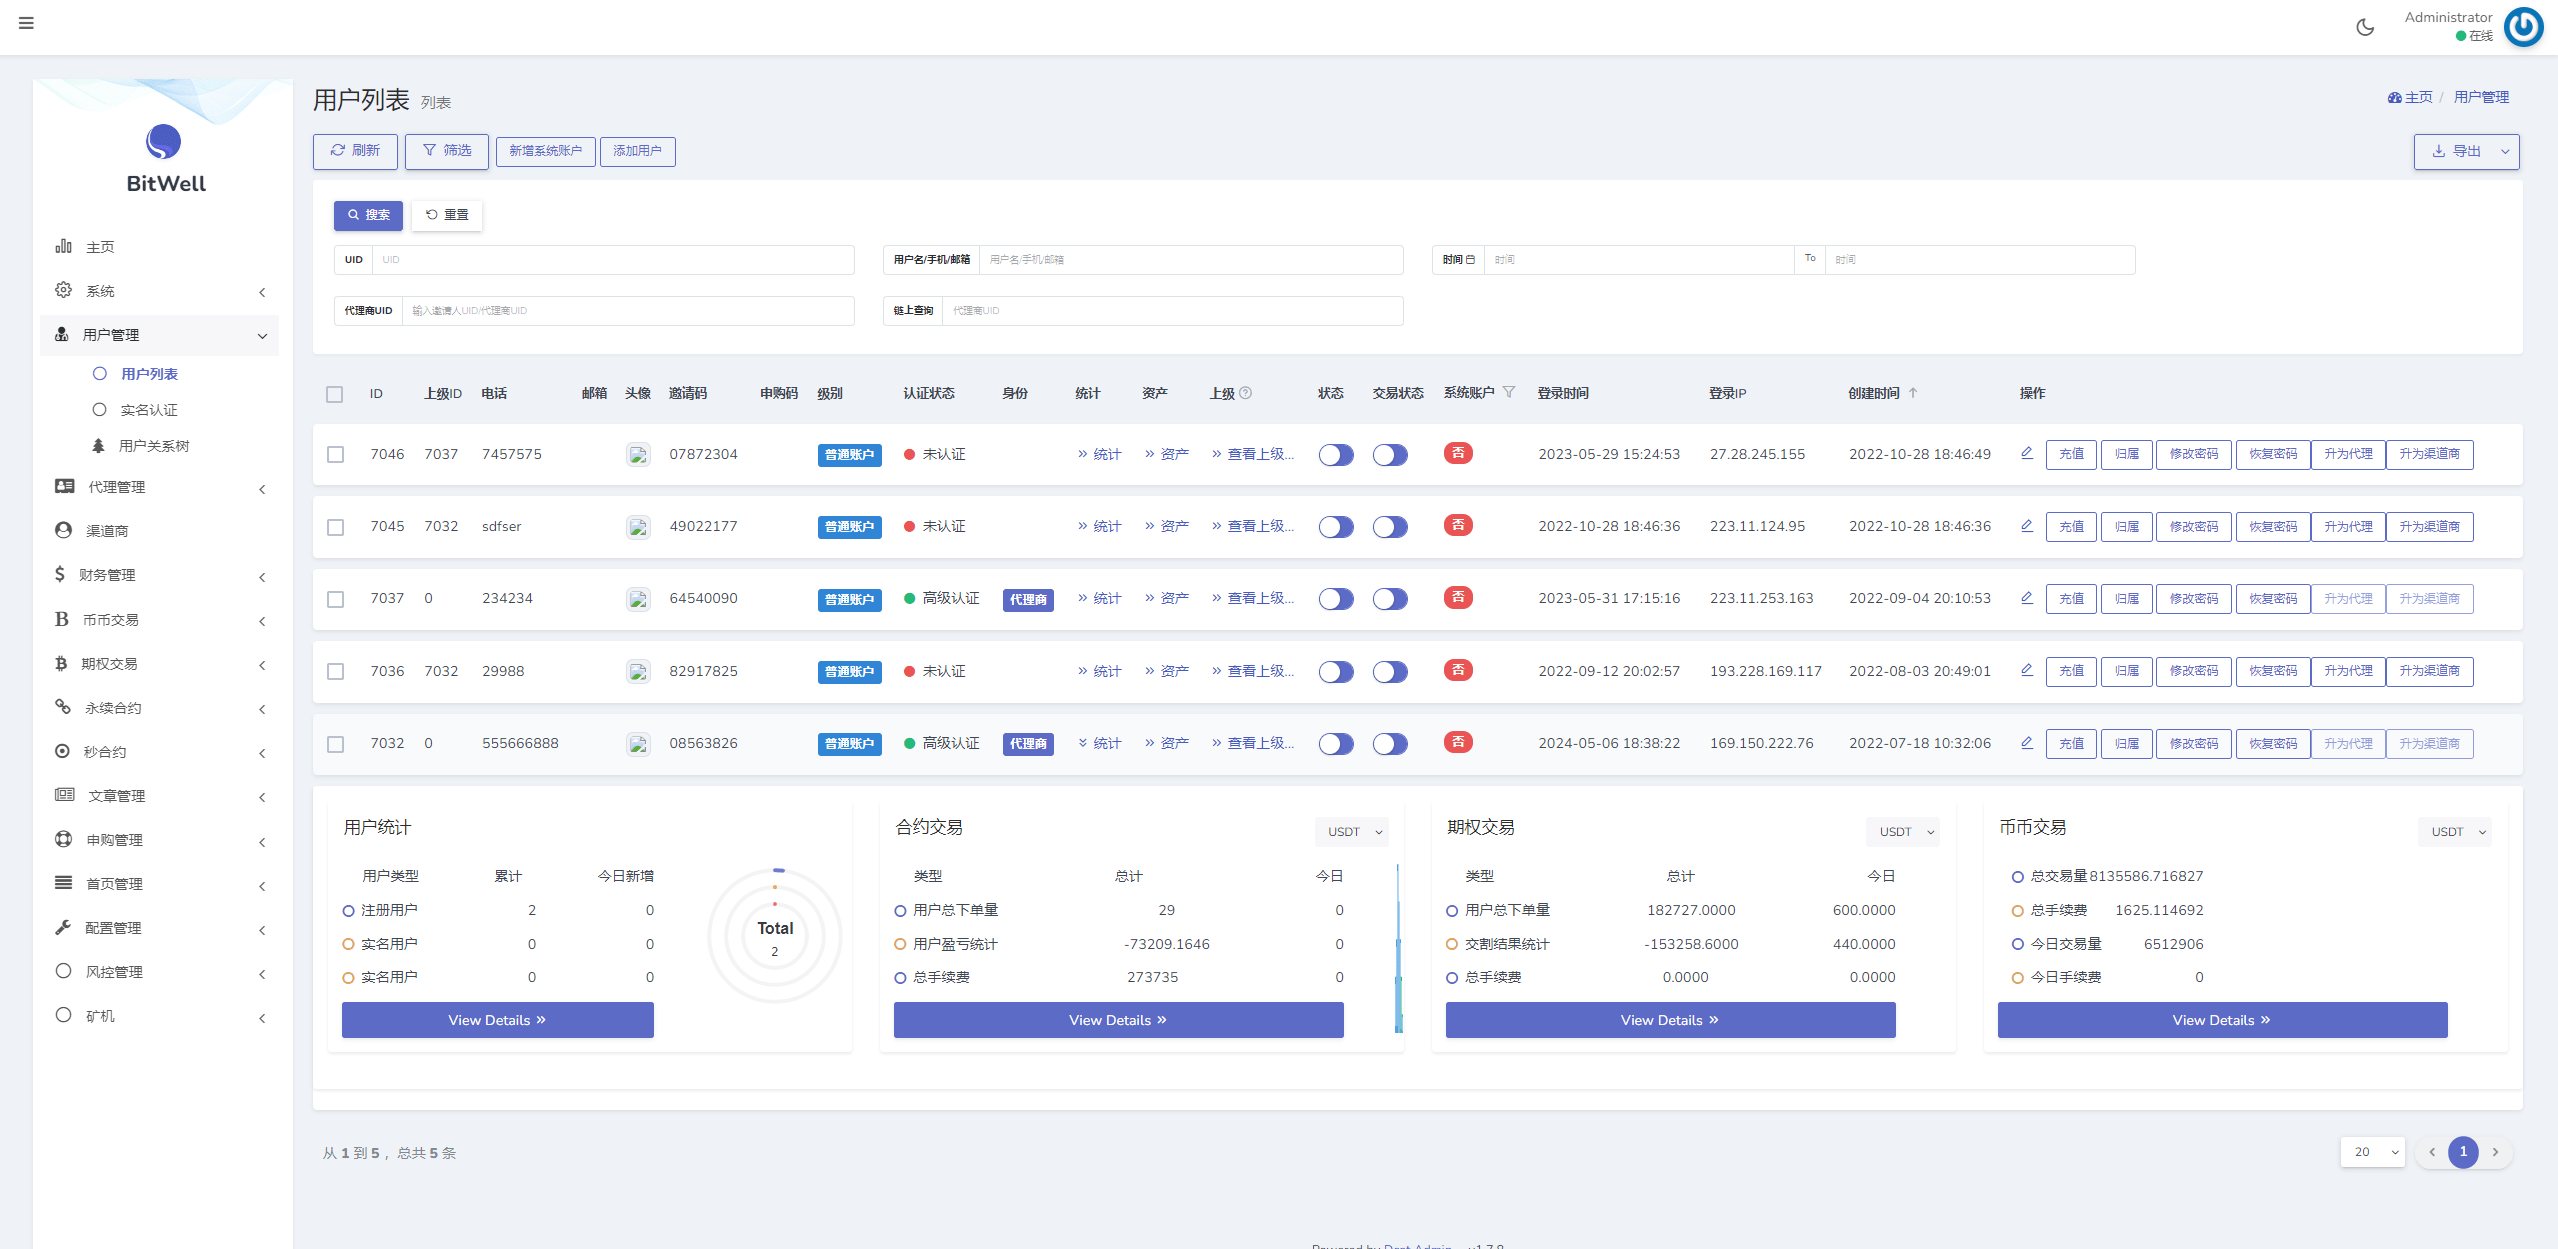
Task: Open USDT dropdown in 合约交易 panel
Action: pyautogui.click(x=1354, y=832)
